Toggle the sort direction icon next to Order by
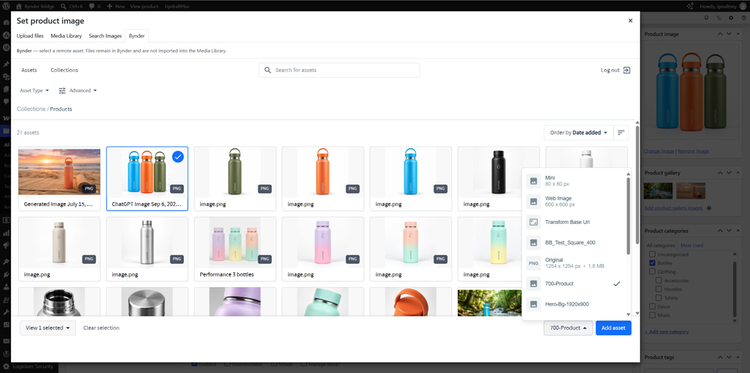Viewport: 750px width, 373px height. [621, 132]
